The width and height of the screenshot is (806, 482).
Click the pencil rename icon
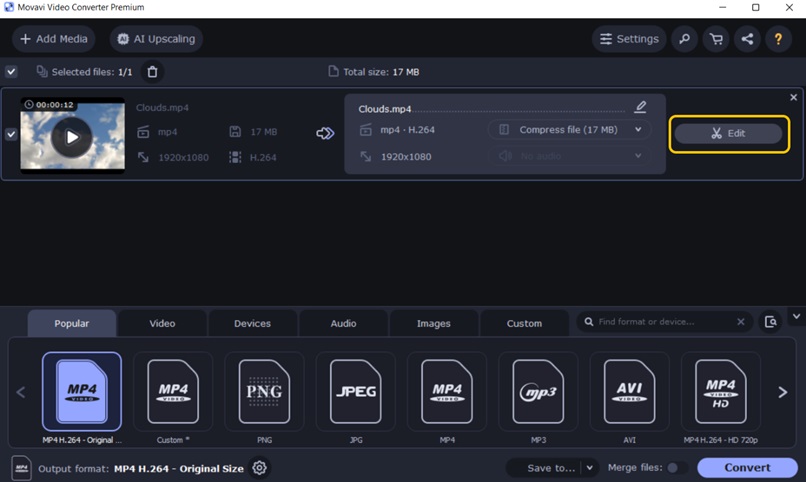pyautogui.click(x=640, y=107)
